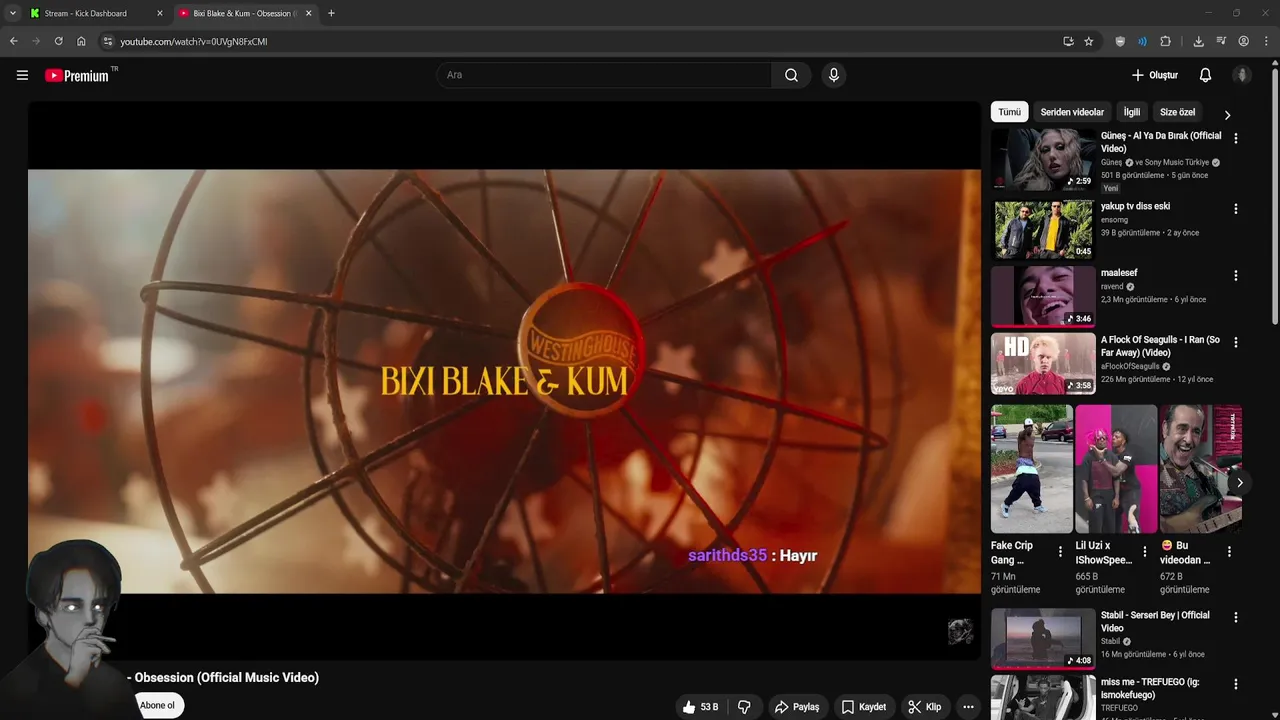
Task: Open thumbnail of Güneş - Al Ya Da Bırak
Action: (1043, 159)
